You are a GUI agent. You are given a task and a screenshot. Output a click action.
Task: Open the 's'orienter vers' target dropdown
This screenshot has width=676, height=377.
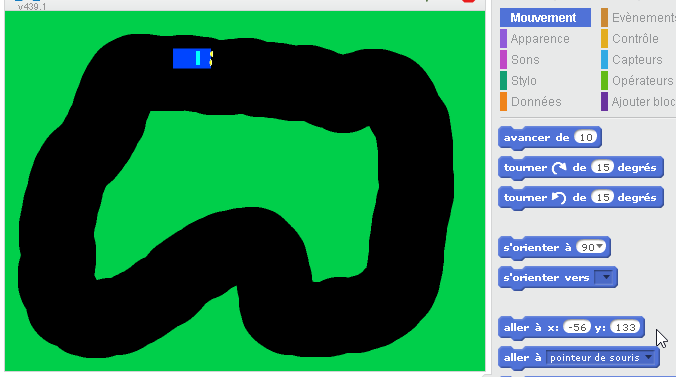[605, 277]
